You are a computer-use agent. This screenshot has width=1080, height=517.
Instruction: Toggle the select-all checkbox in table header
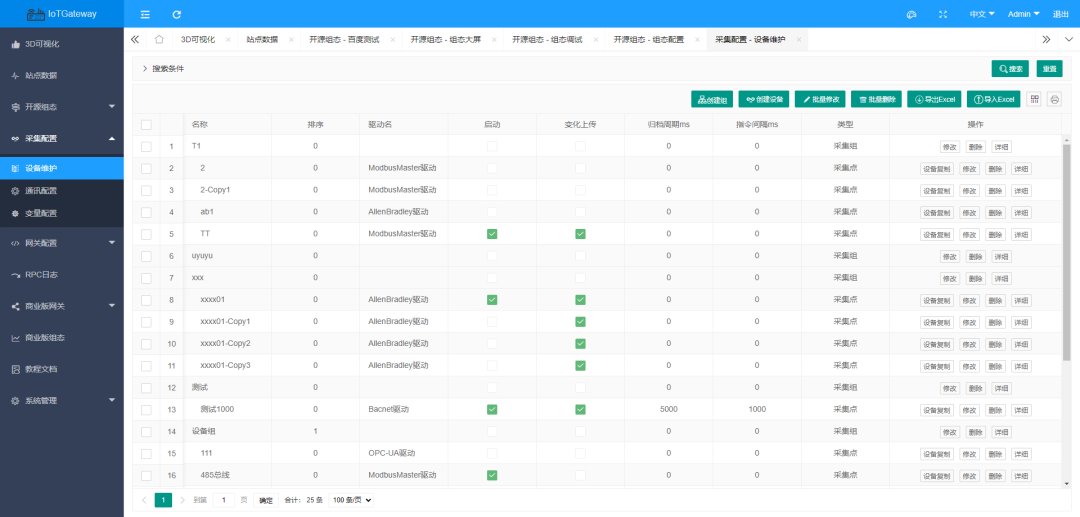(x=146, y=125)
